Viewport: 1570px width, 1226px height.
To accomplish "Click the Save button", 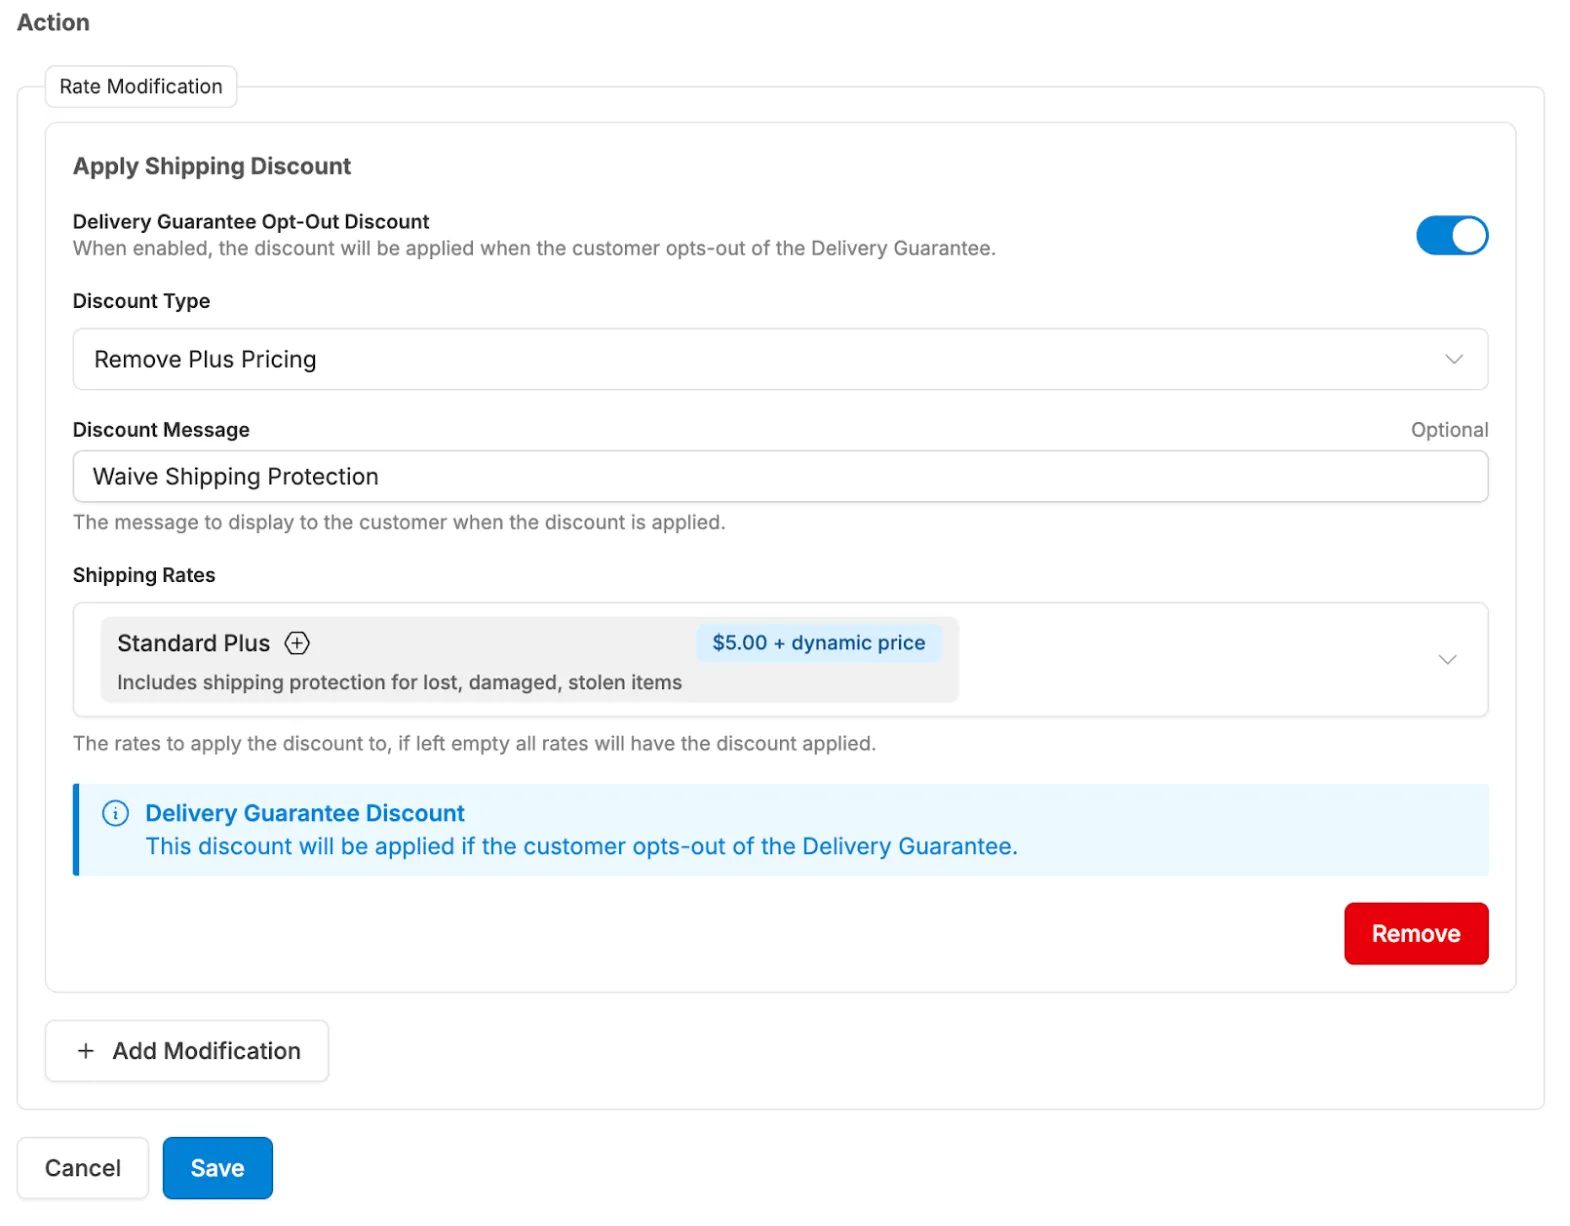I will 217,1168.
